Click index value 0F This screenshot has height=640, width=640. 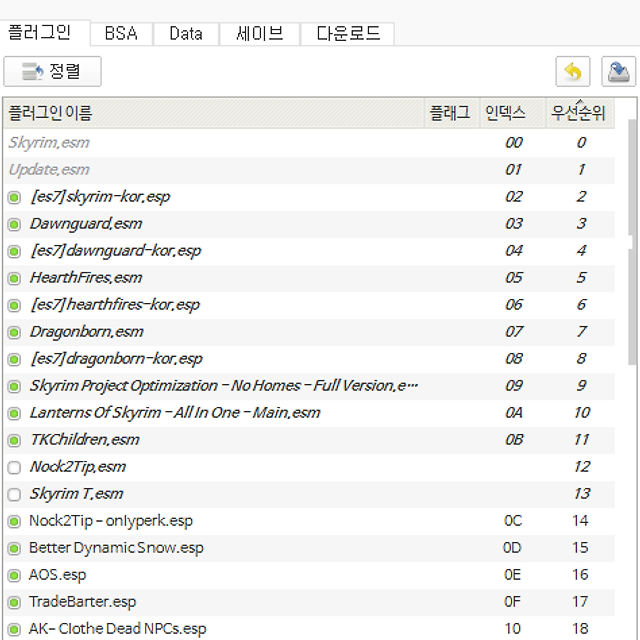click(512, 602)
